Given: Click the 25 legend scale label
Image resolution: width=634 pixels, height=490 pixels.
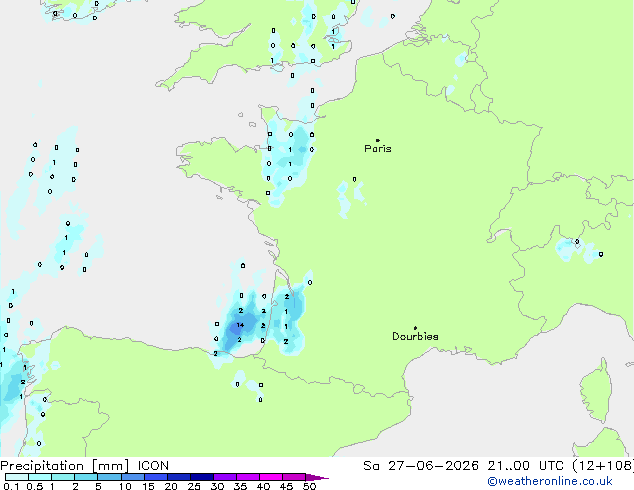Looking at the screenshot, I should [x=194, y=486].
